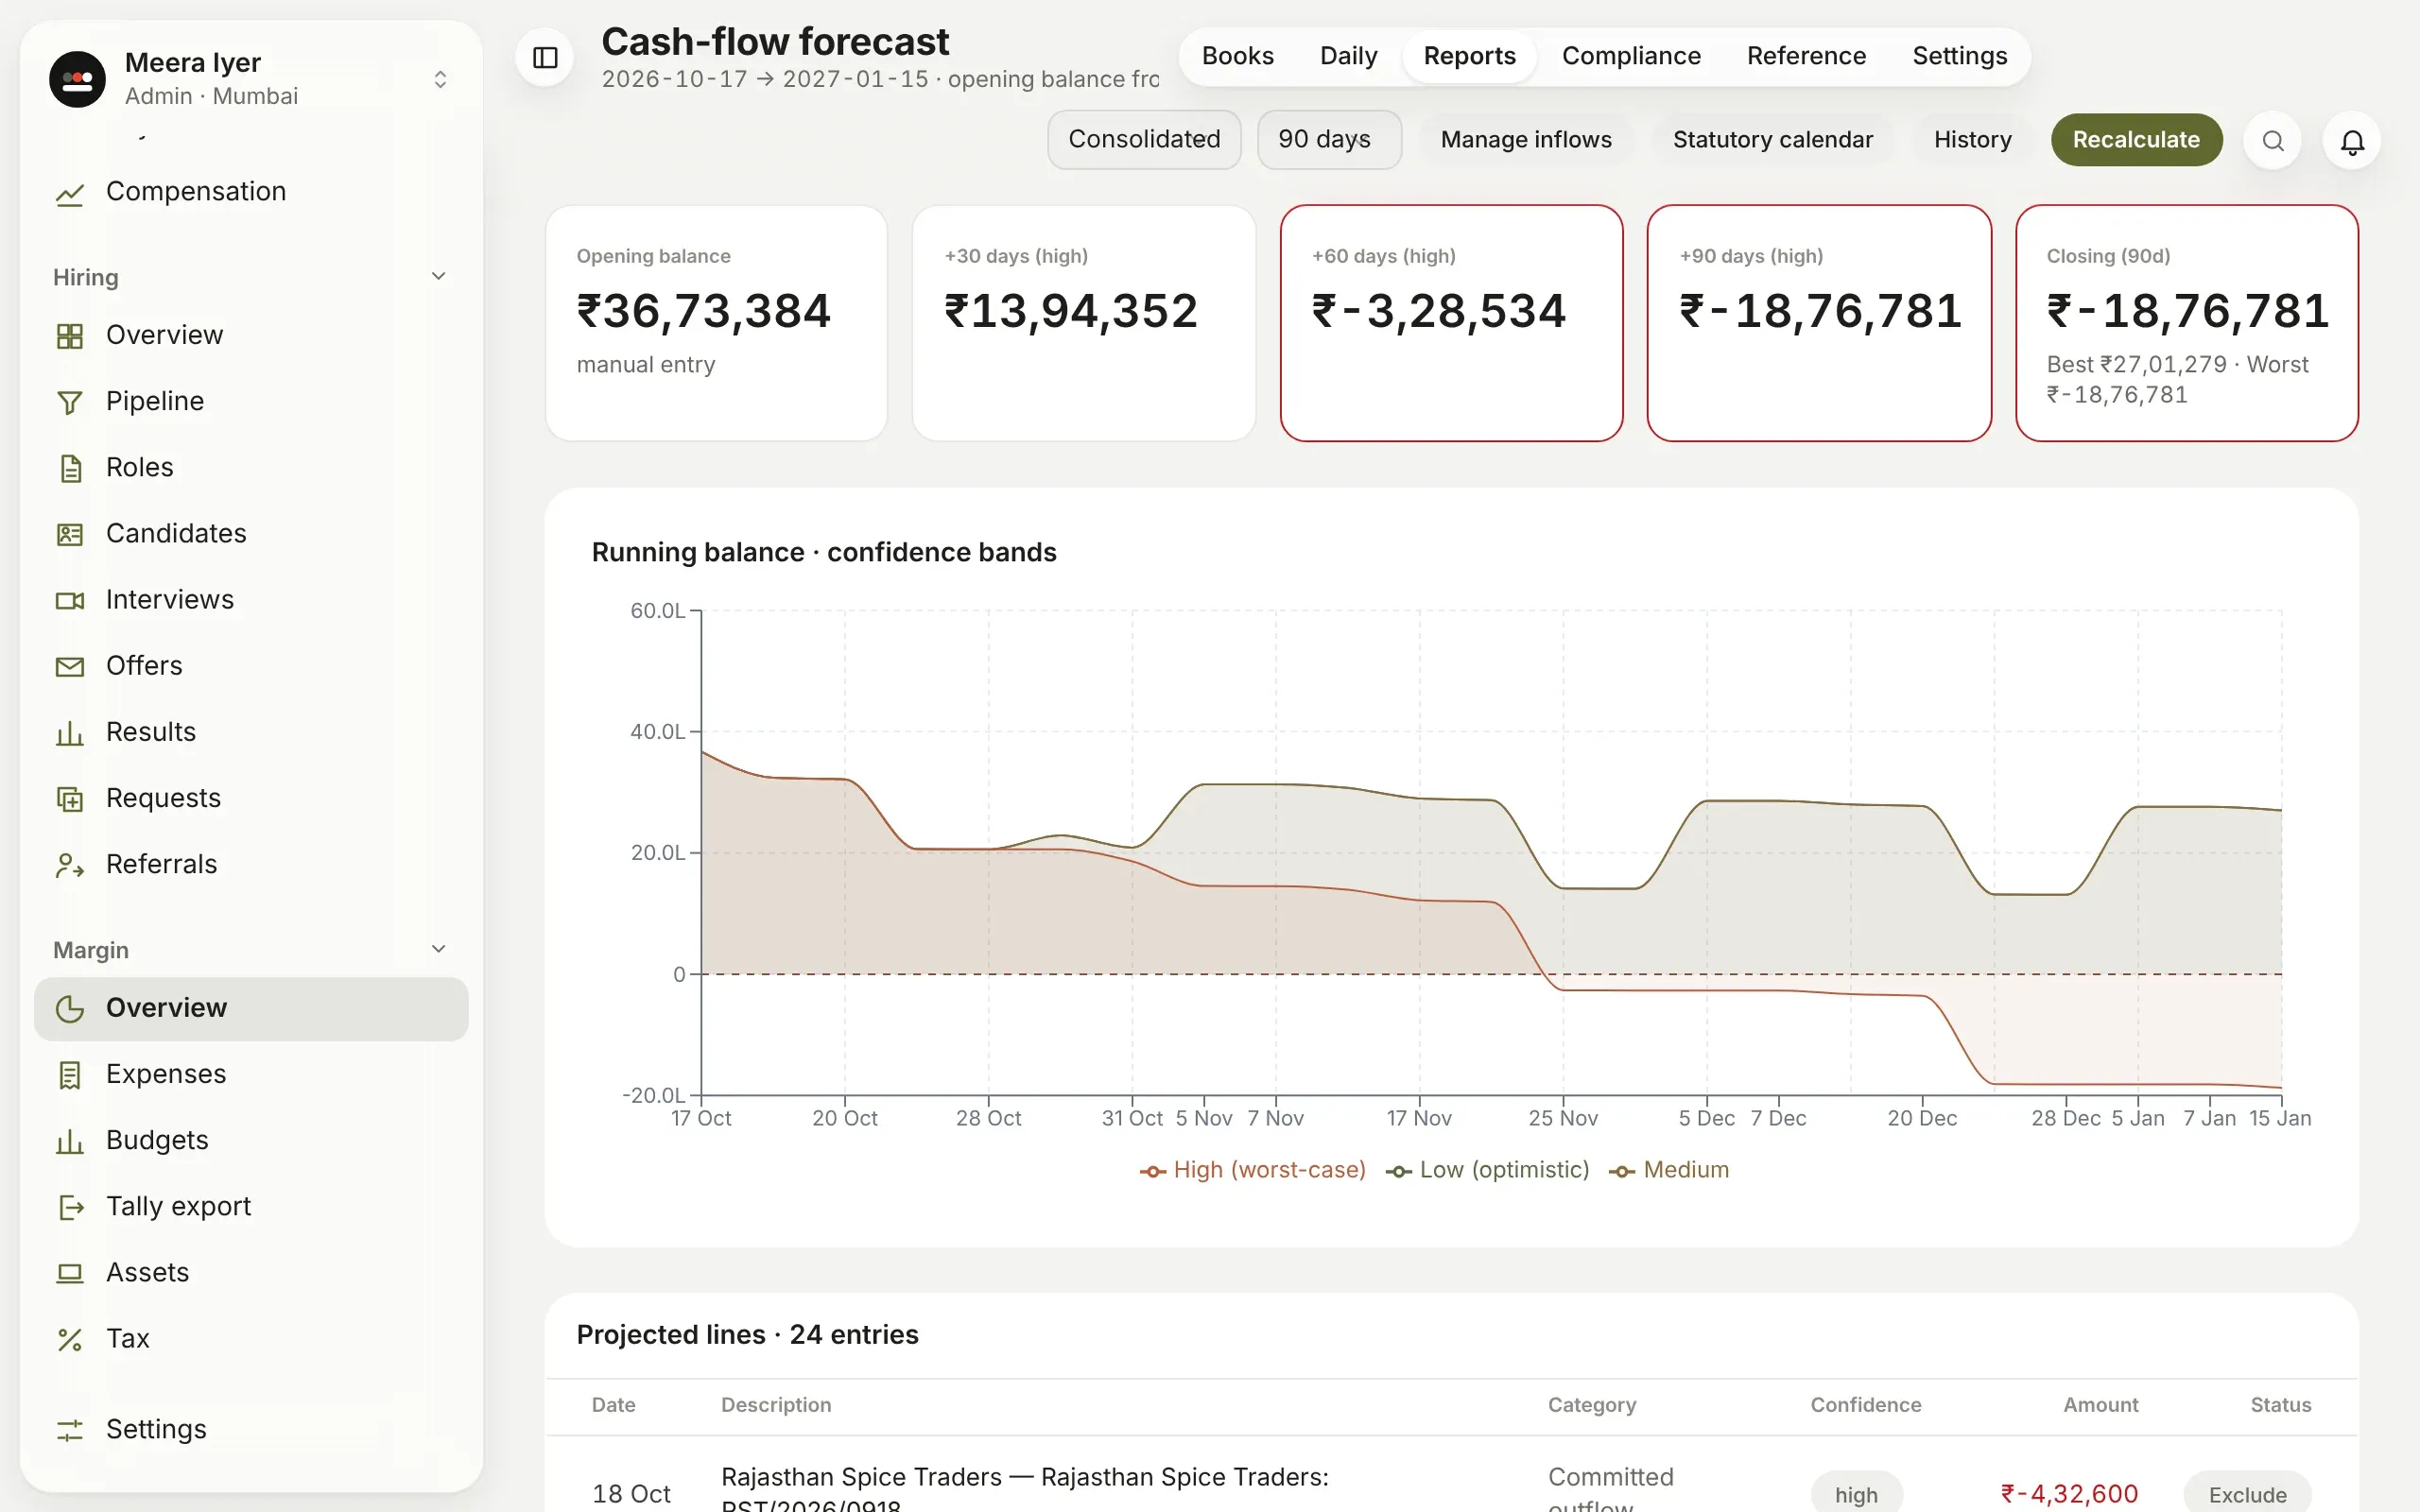Viewport: 2420px width, 1512px height.
Task: Click the Requests icon
Action: click(70, 799)
